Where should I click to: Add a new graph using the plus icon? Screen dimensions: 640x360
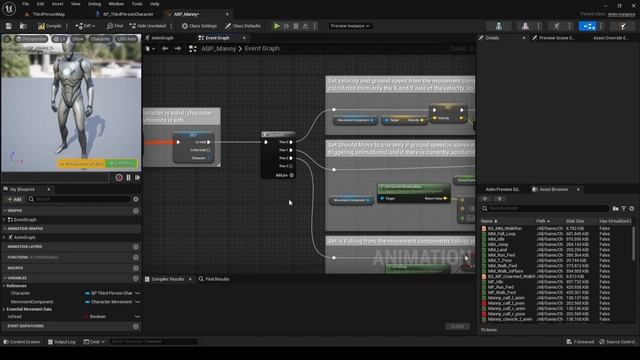point(136,211)
